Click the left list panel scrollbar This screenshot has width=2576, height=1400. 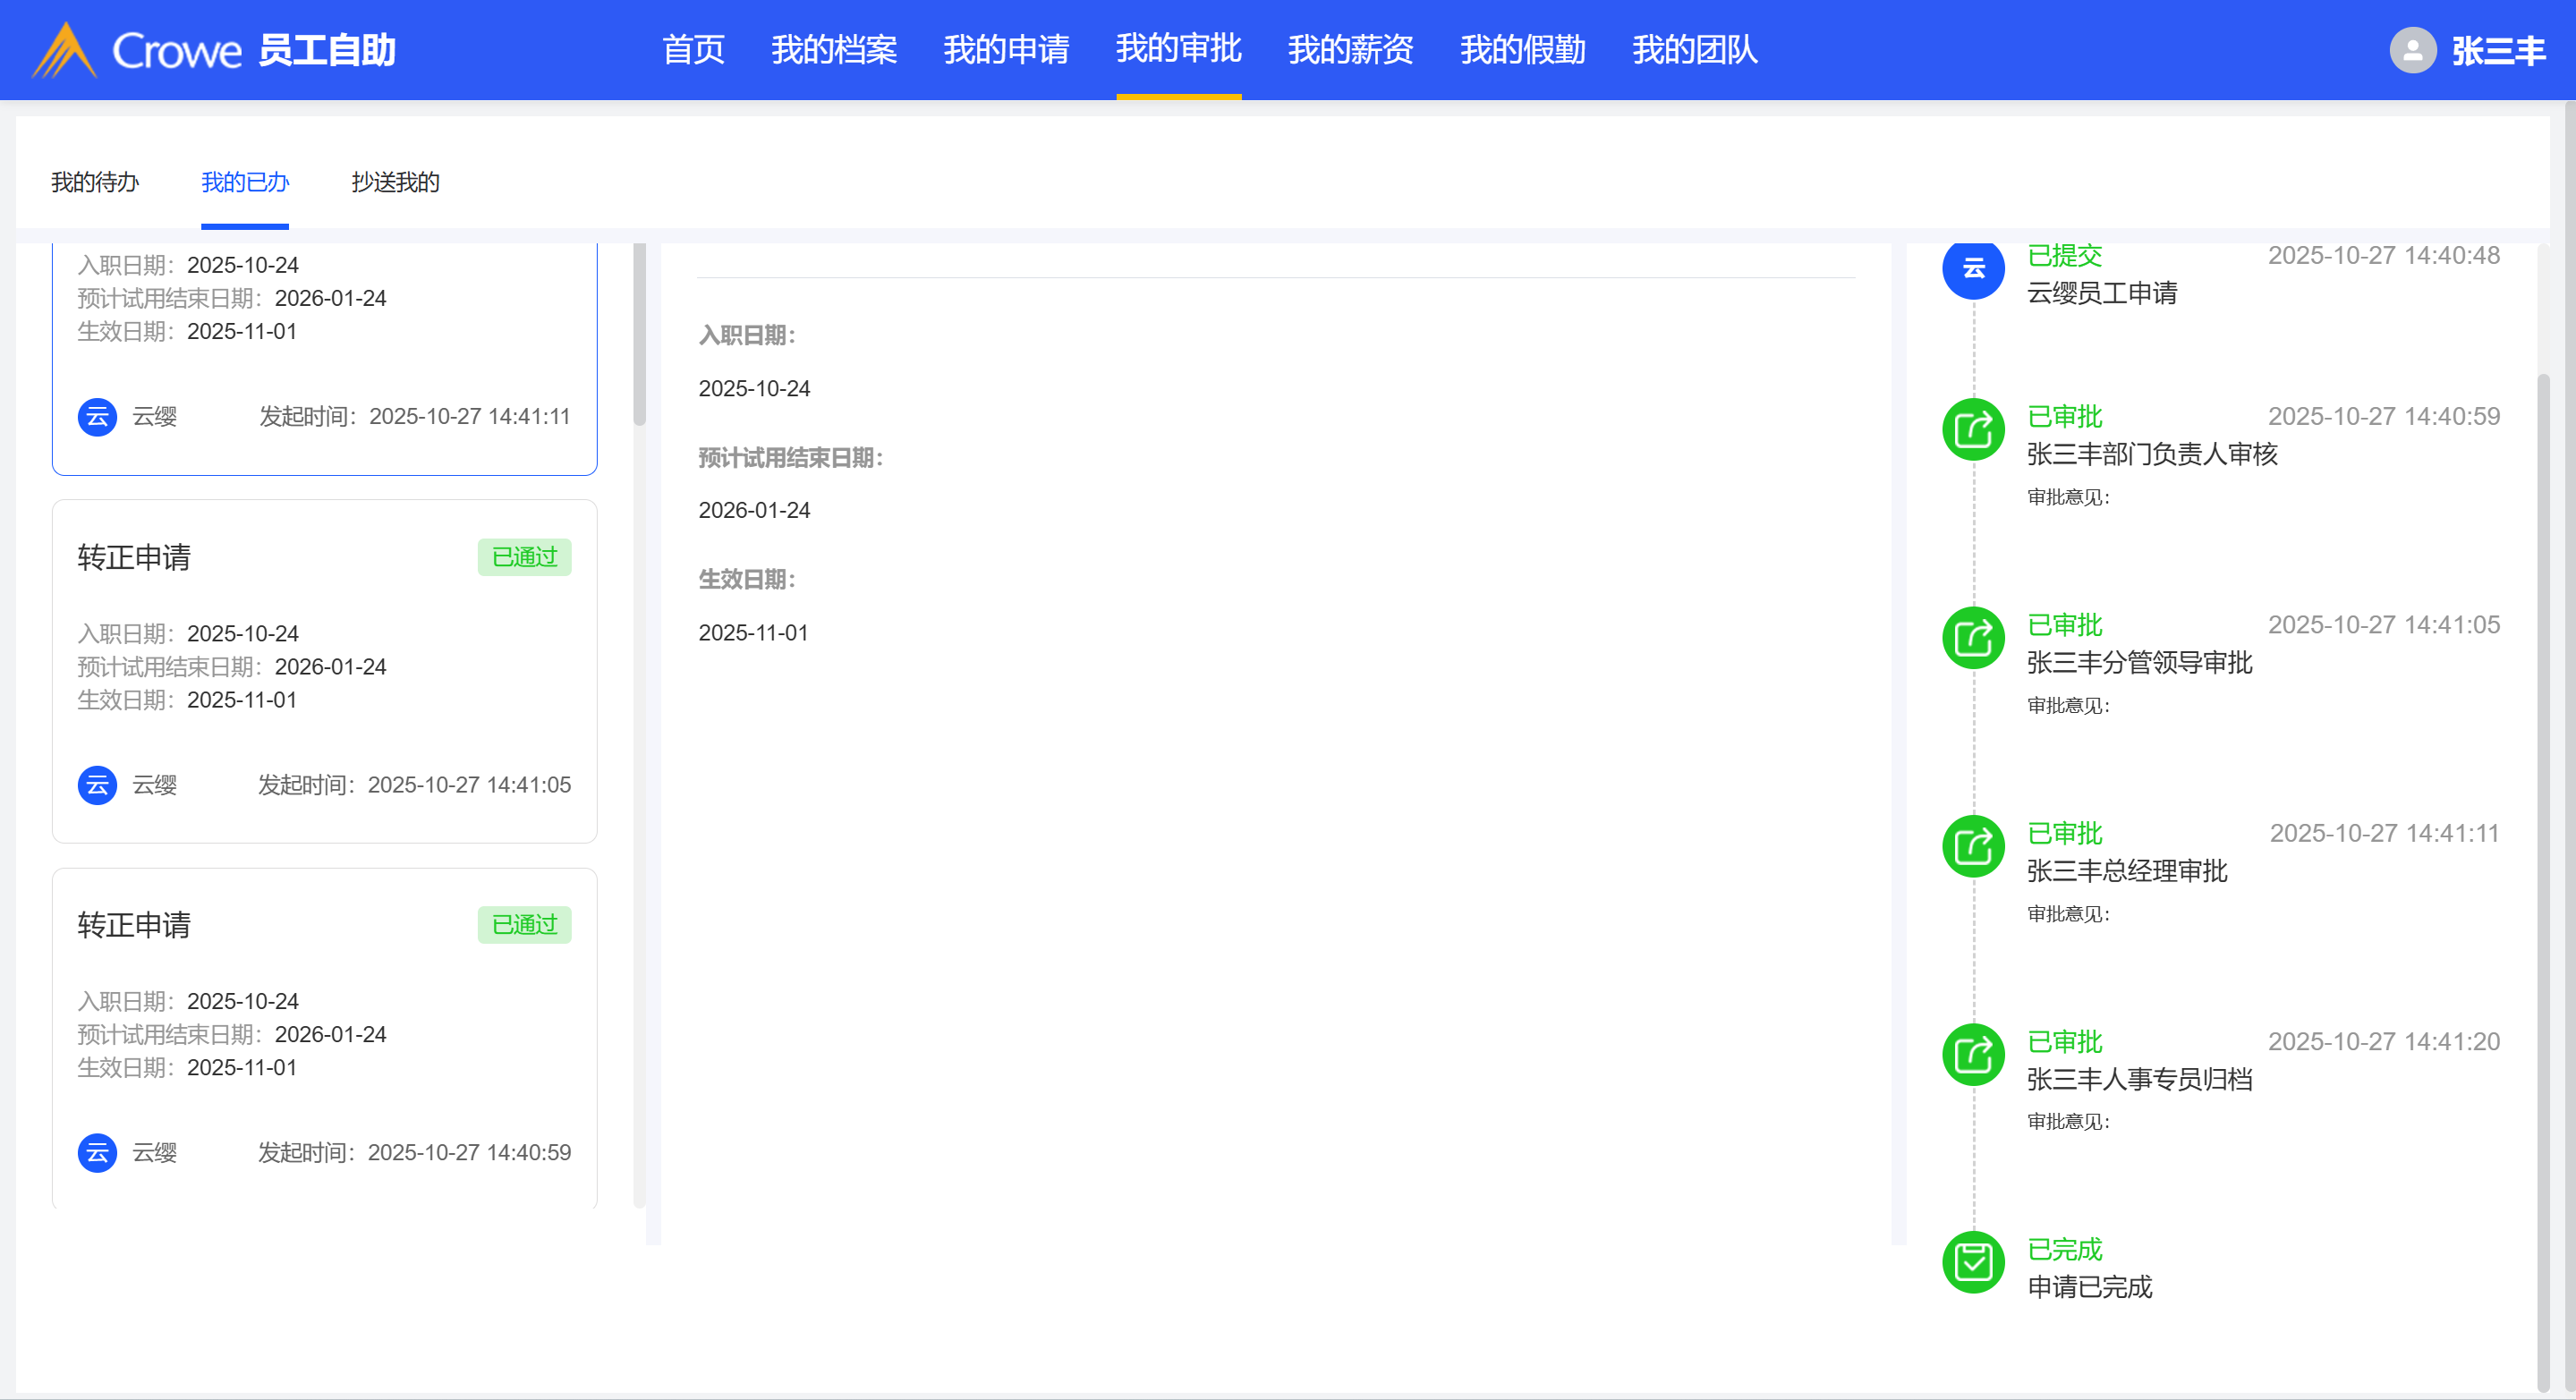pos(640,335)
